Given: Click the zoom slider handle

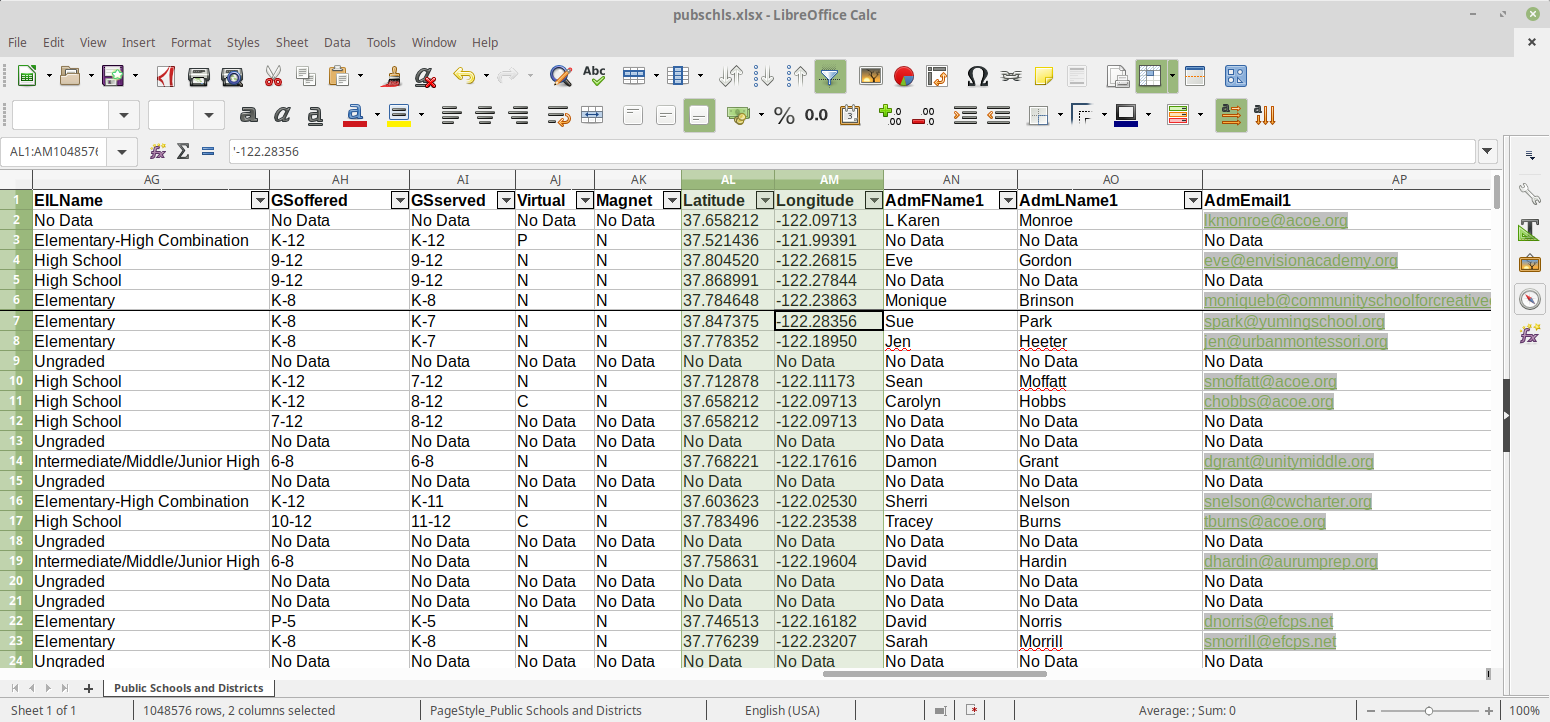Looking at the screenshot, I should pos(1428,711).
